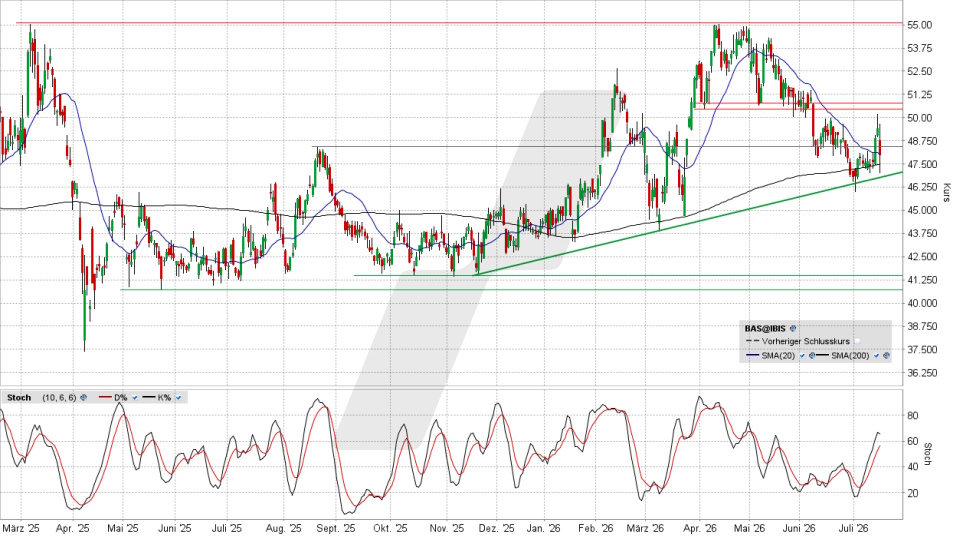Click the Aug. '25 date label

point(284,528)
